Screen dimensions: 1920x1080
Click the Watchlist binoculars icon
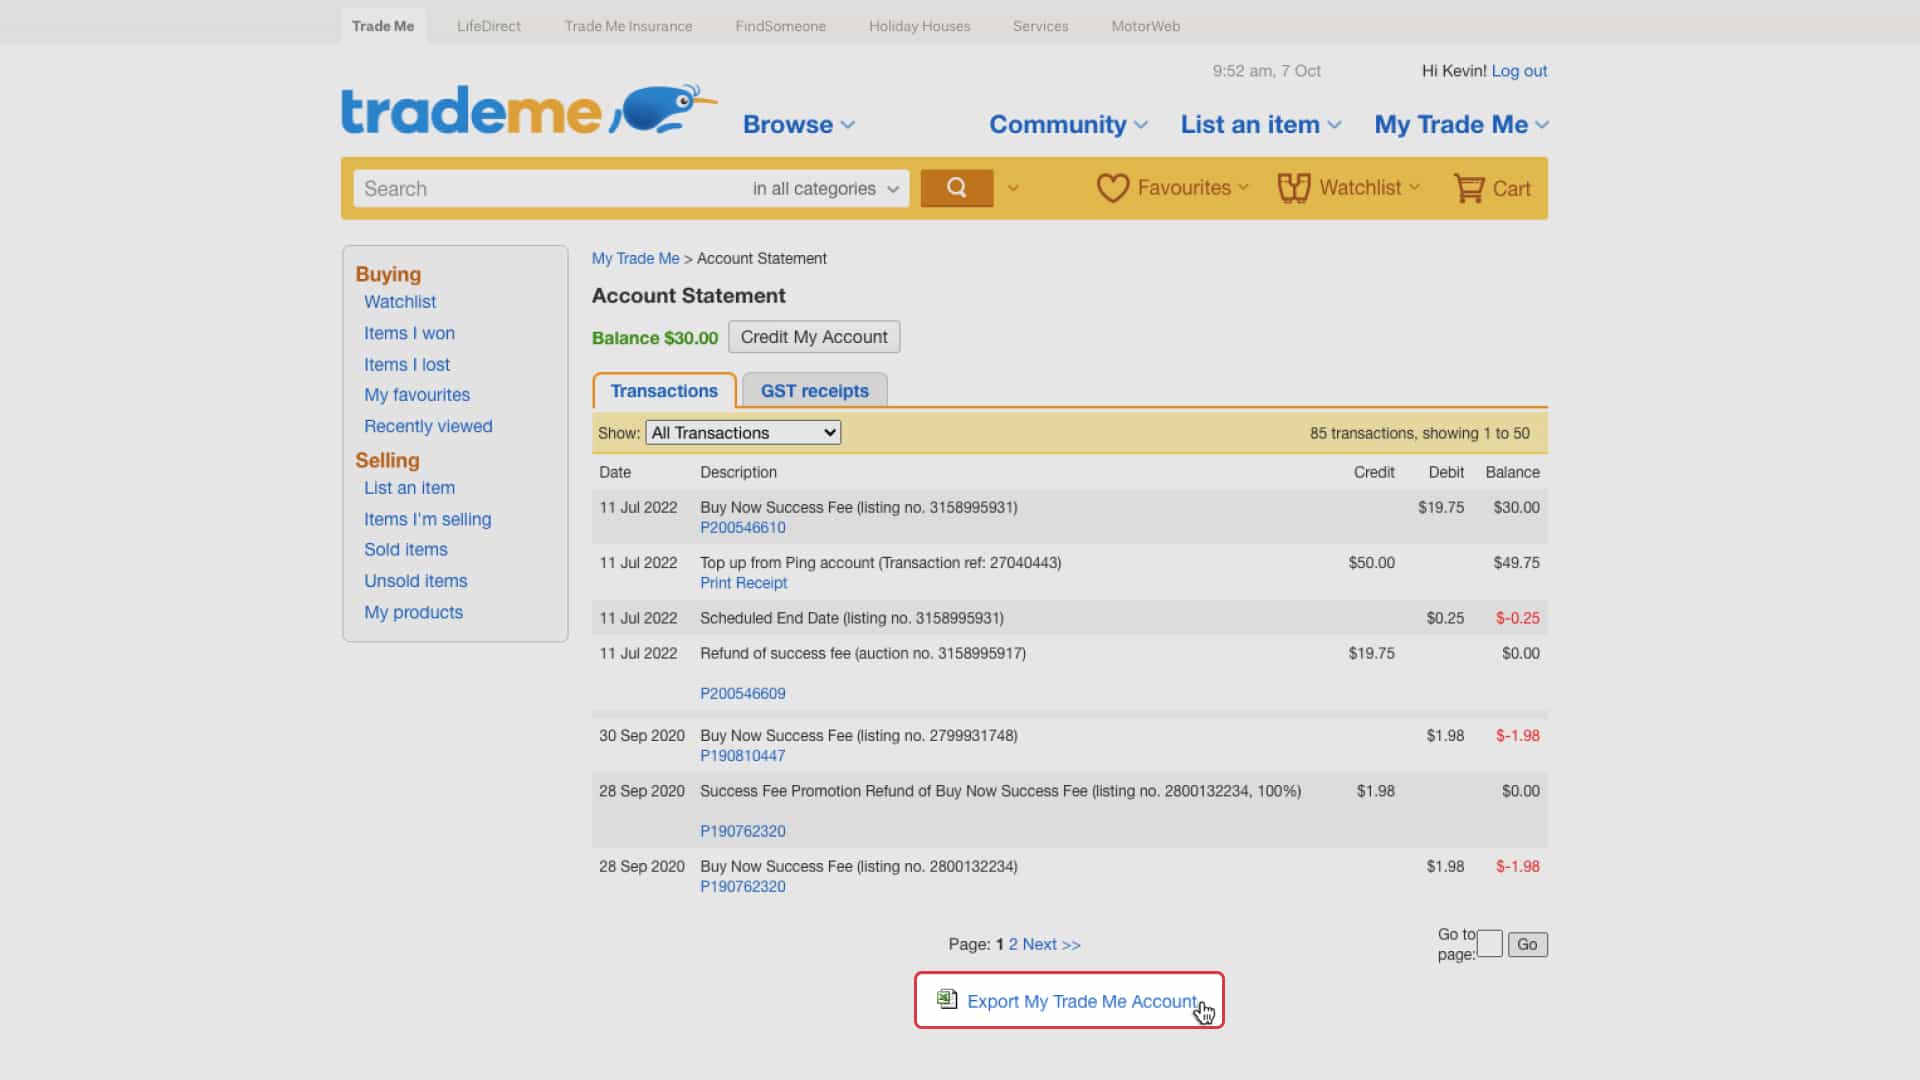[x=1293, y=188]
